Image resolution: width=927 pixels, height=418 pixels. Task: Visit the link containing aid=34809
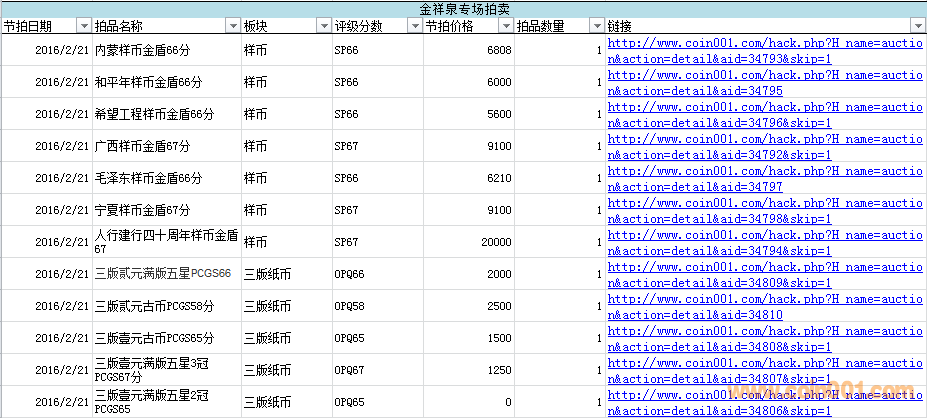point(765,275)
